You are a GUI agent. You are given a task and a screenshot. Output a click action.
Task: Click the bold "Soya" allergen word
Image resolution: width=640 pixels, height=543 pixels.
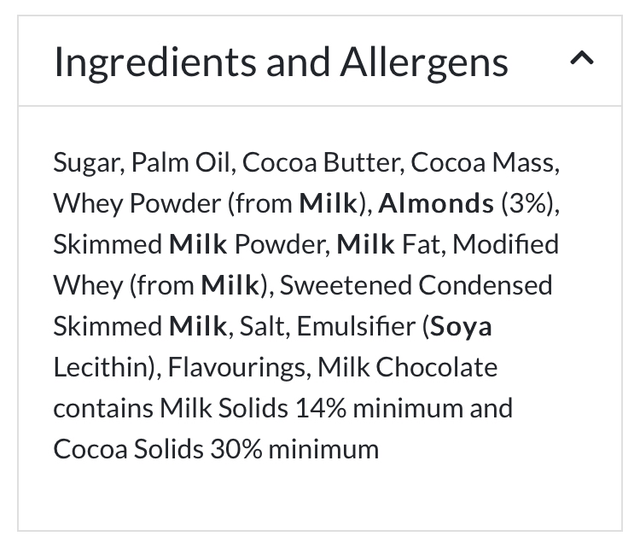[x=460, y=326]
